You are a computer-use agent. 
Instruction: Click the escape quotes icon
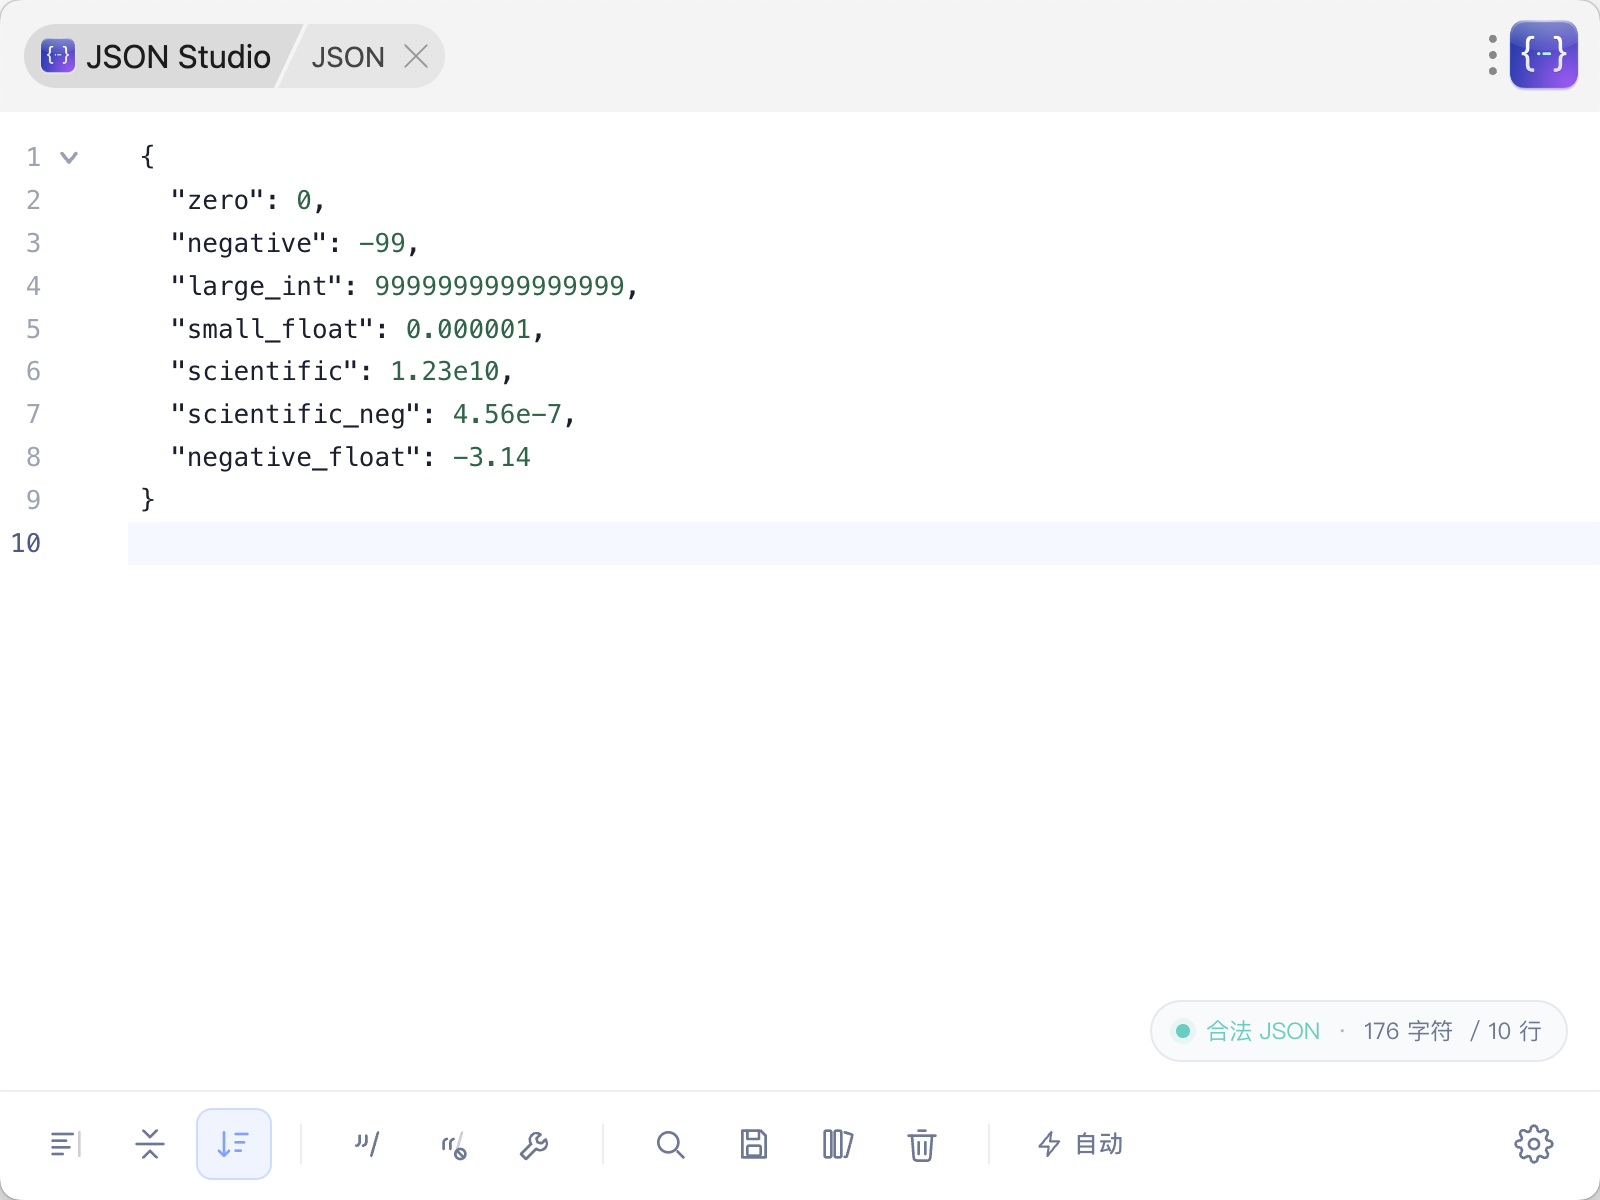[x=367, y=1144]
